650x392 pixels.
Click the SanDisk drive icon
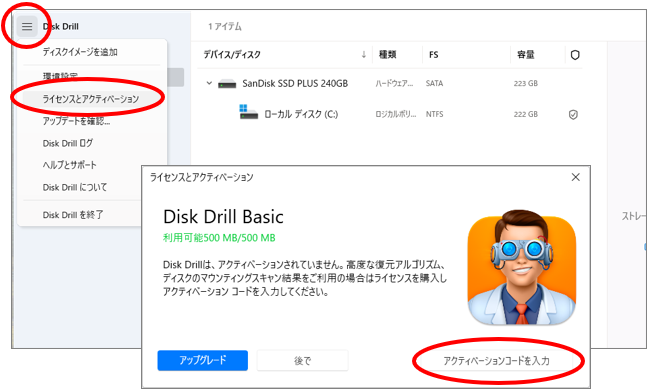pos(227,84)
